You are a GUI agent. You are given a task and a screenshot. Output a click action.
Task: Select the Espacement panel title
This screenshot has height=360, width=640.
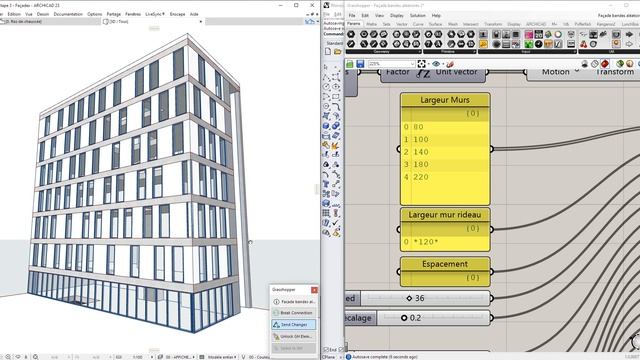[445, 264]
